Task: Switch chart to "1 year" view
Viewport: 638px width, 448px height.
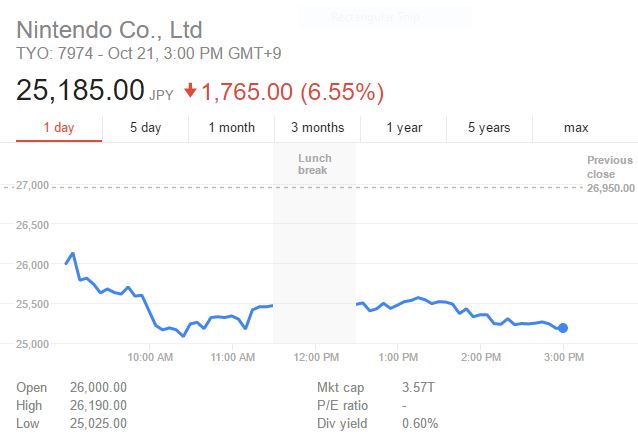Action: (x=404, y=127)
